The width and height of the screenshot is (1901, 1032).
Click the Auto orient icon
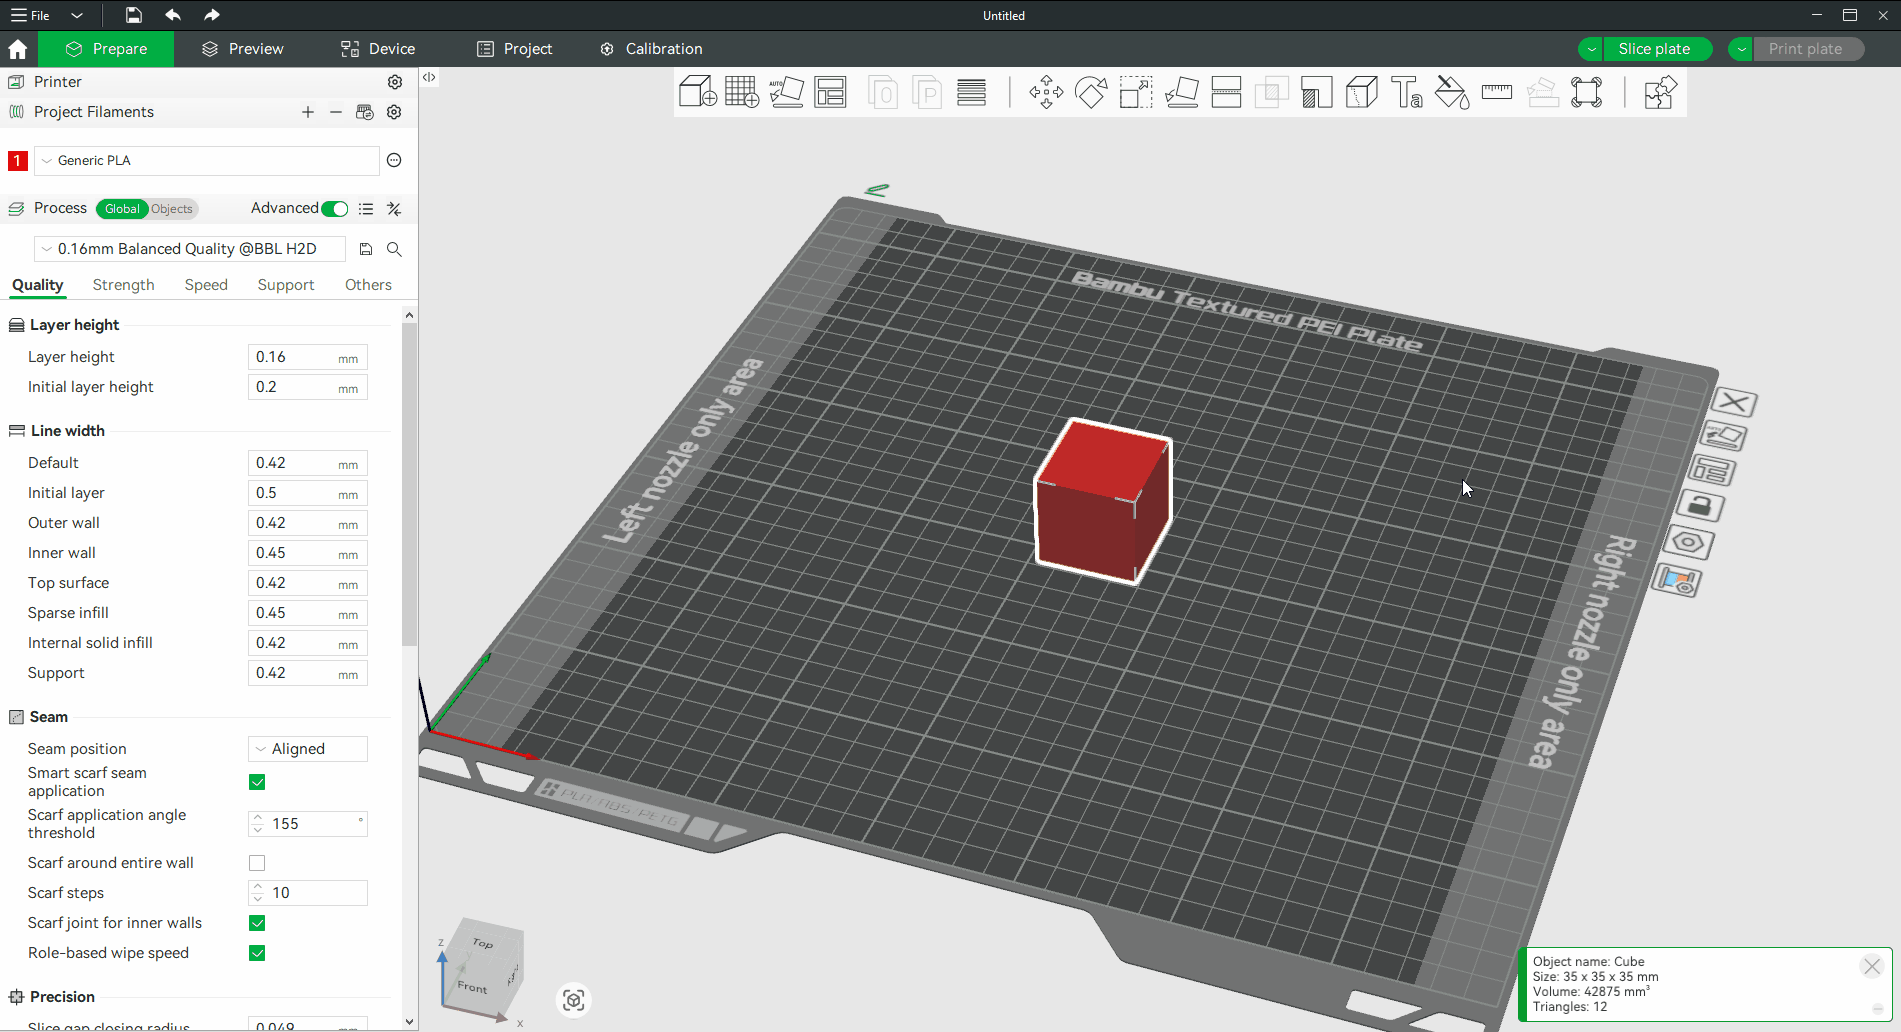point(786,92)
